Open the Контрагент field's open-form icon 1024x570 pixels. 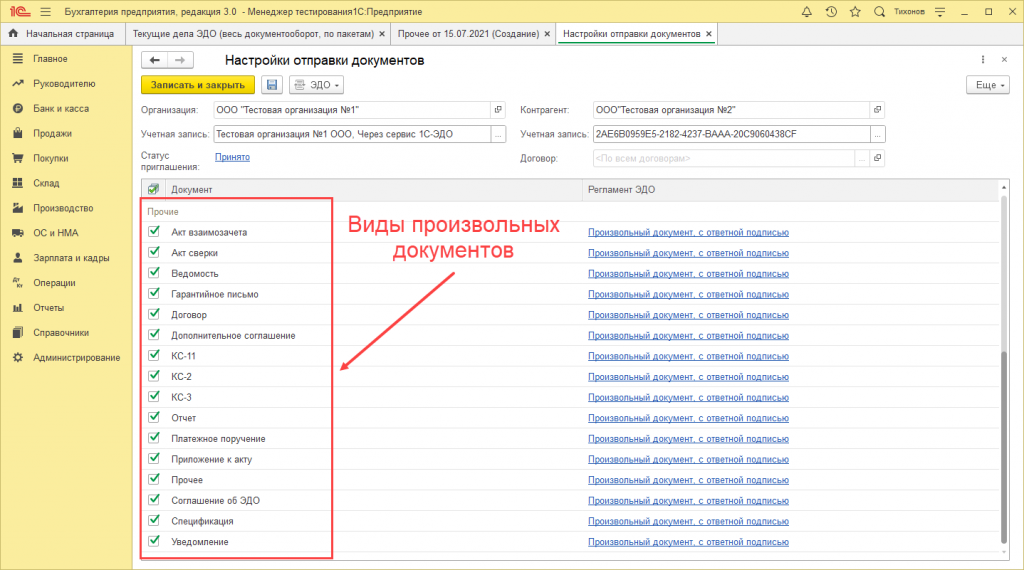click(878, 110)
